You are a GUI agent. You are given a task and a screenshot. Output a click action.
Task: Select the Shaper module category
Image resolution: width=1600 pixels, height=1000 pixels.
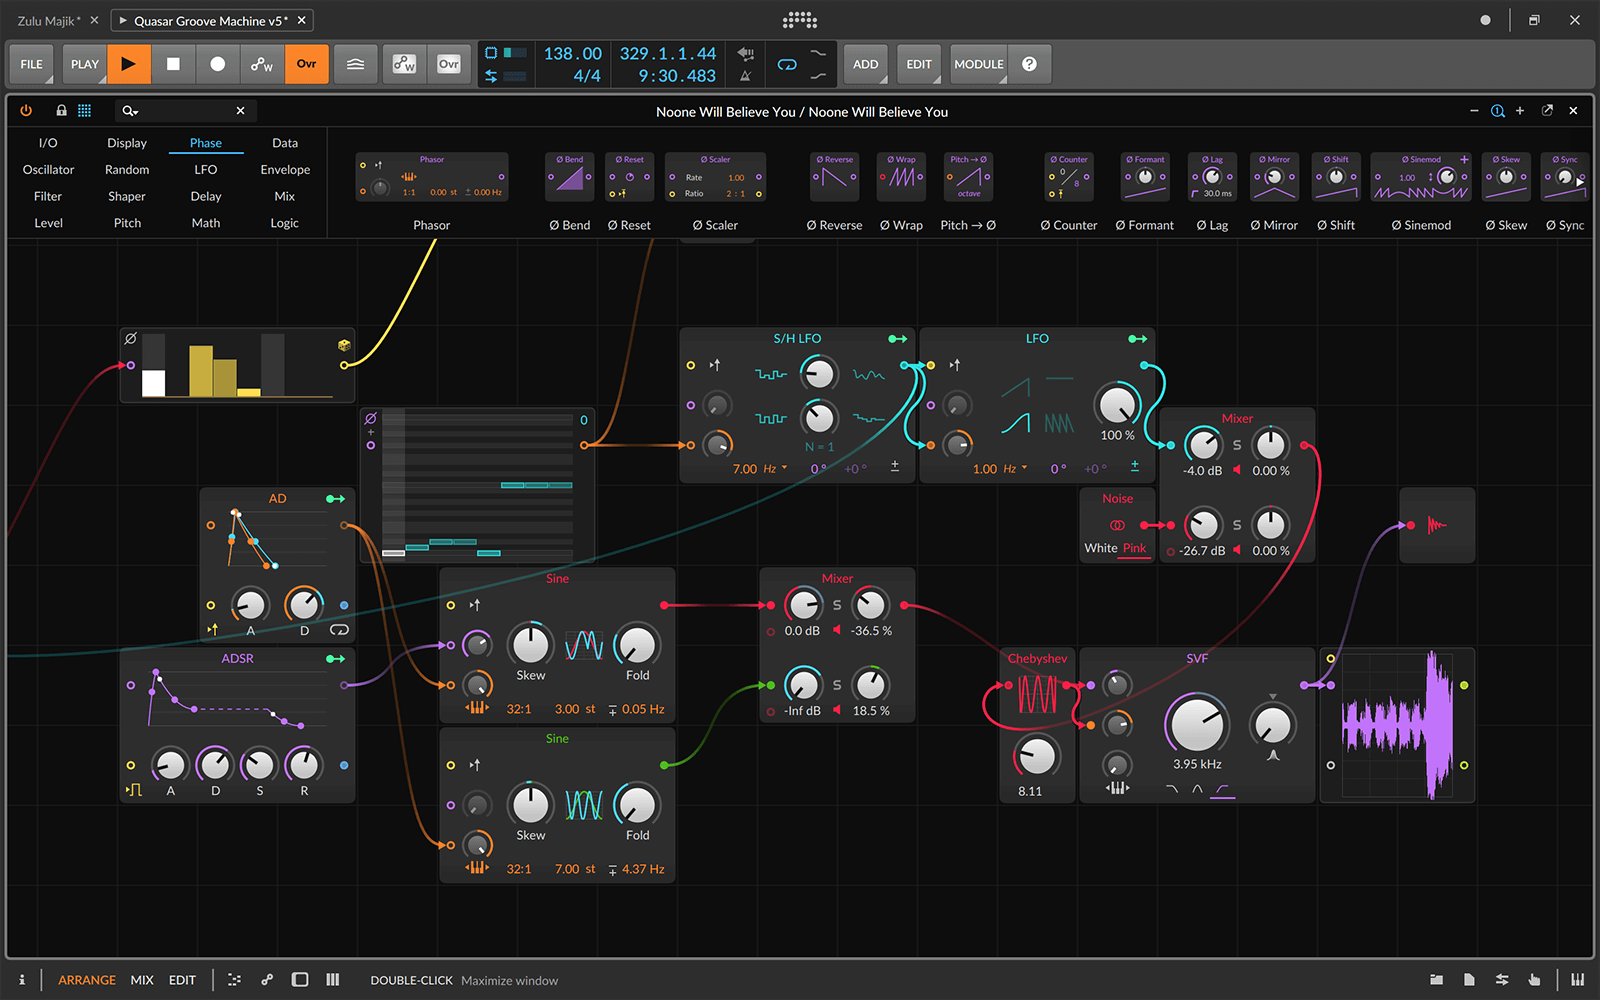click(127, 197)
